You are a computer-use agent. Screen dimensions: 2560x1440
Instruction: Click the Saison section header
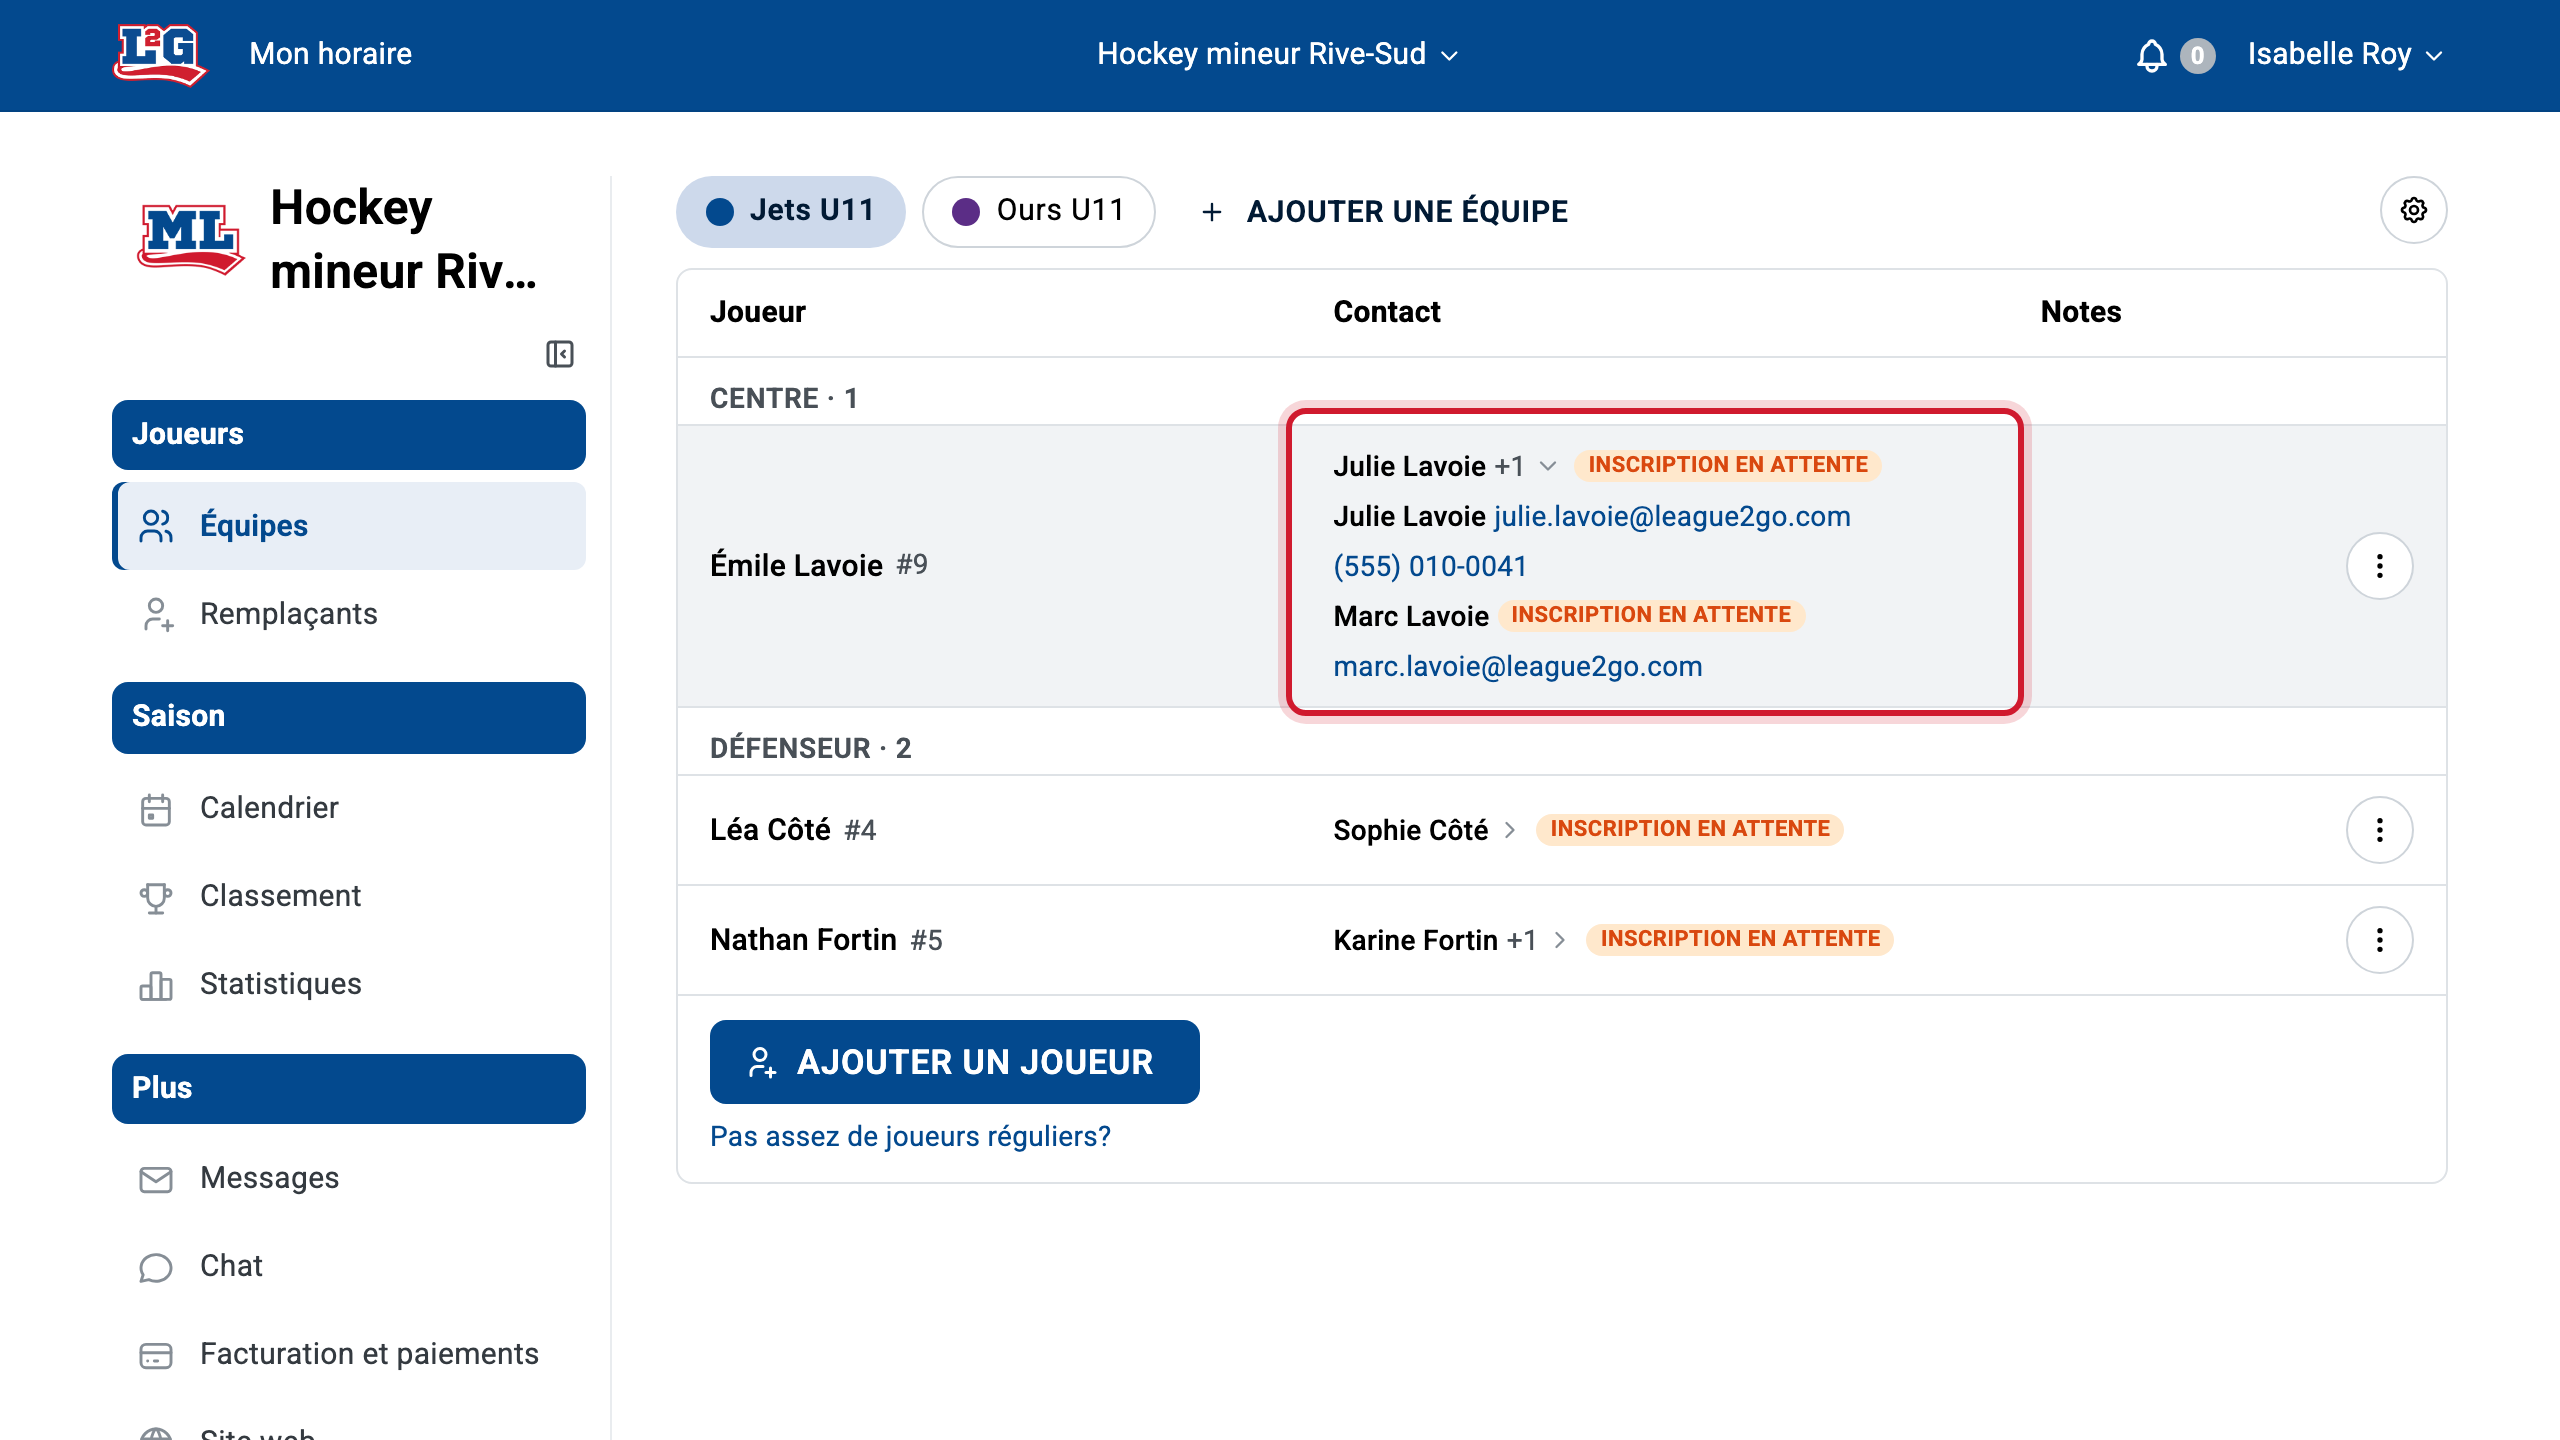[x=348, y=717]
